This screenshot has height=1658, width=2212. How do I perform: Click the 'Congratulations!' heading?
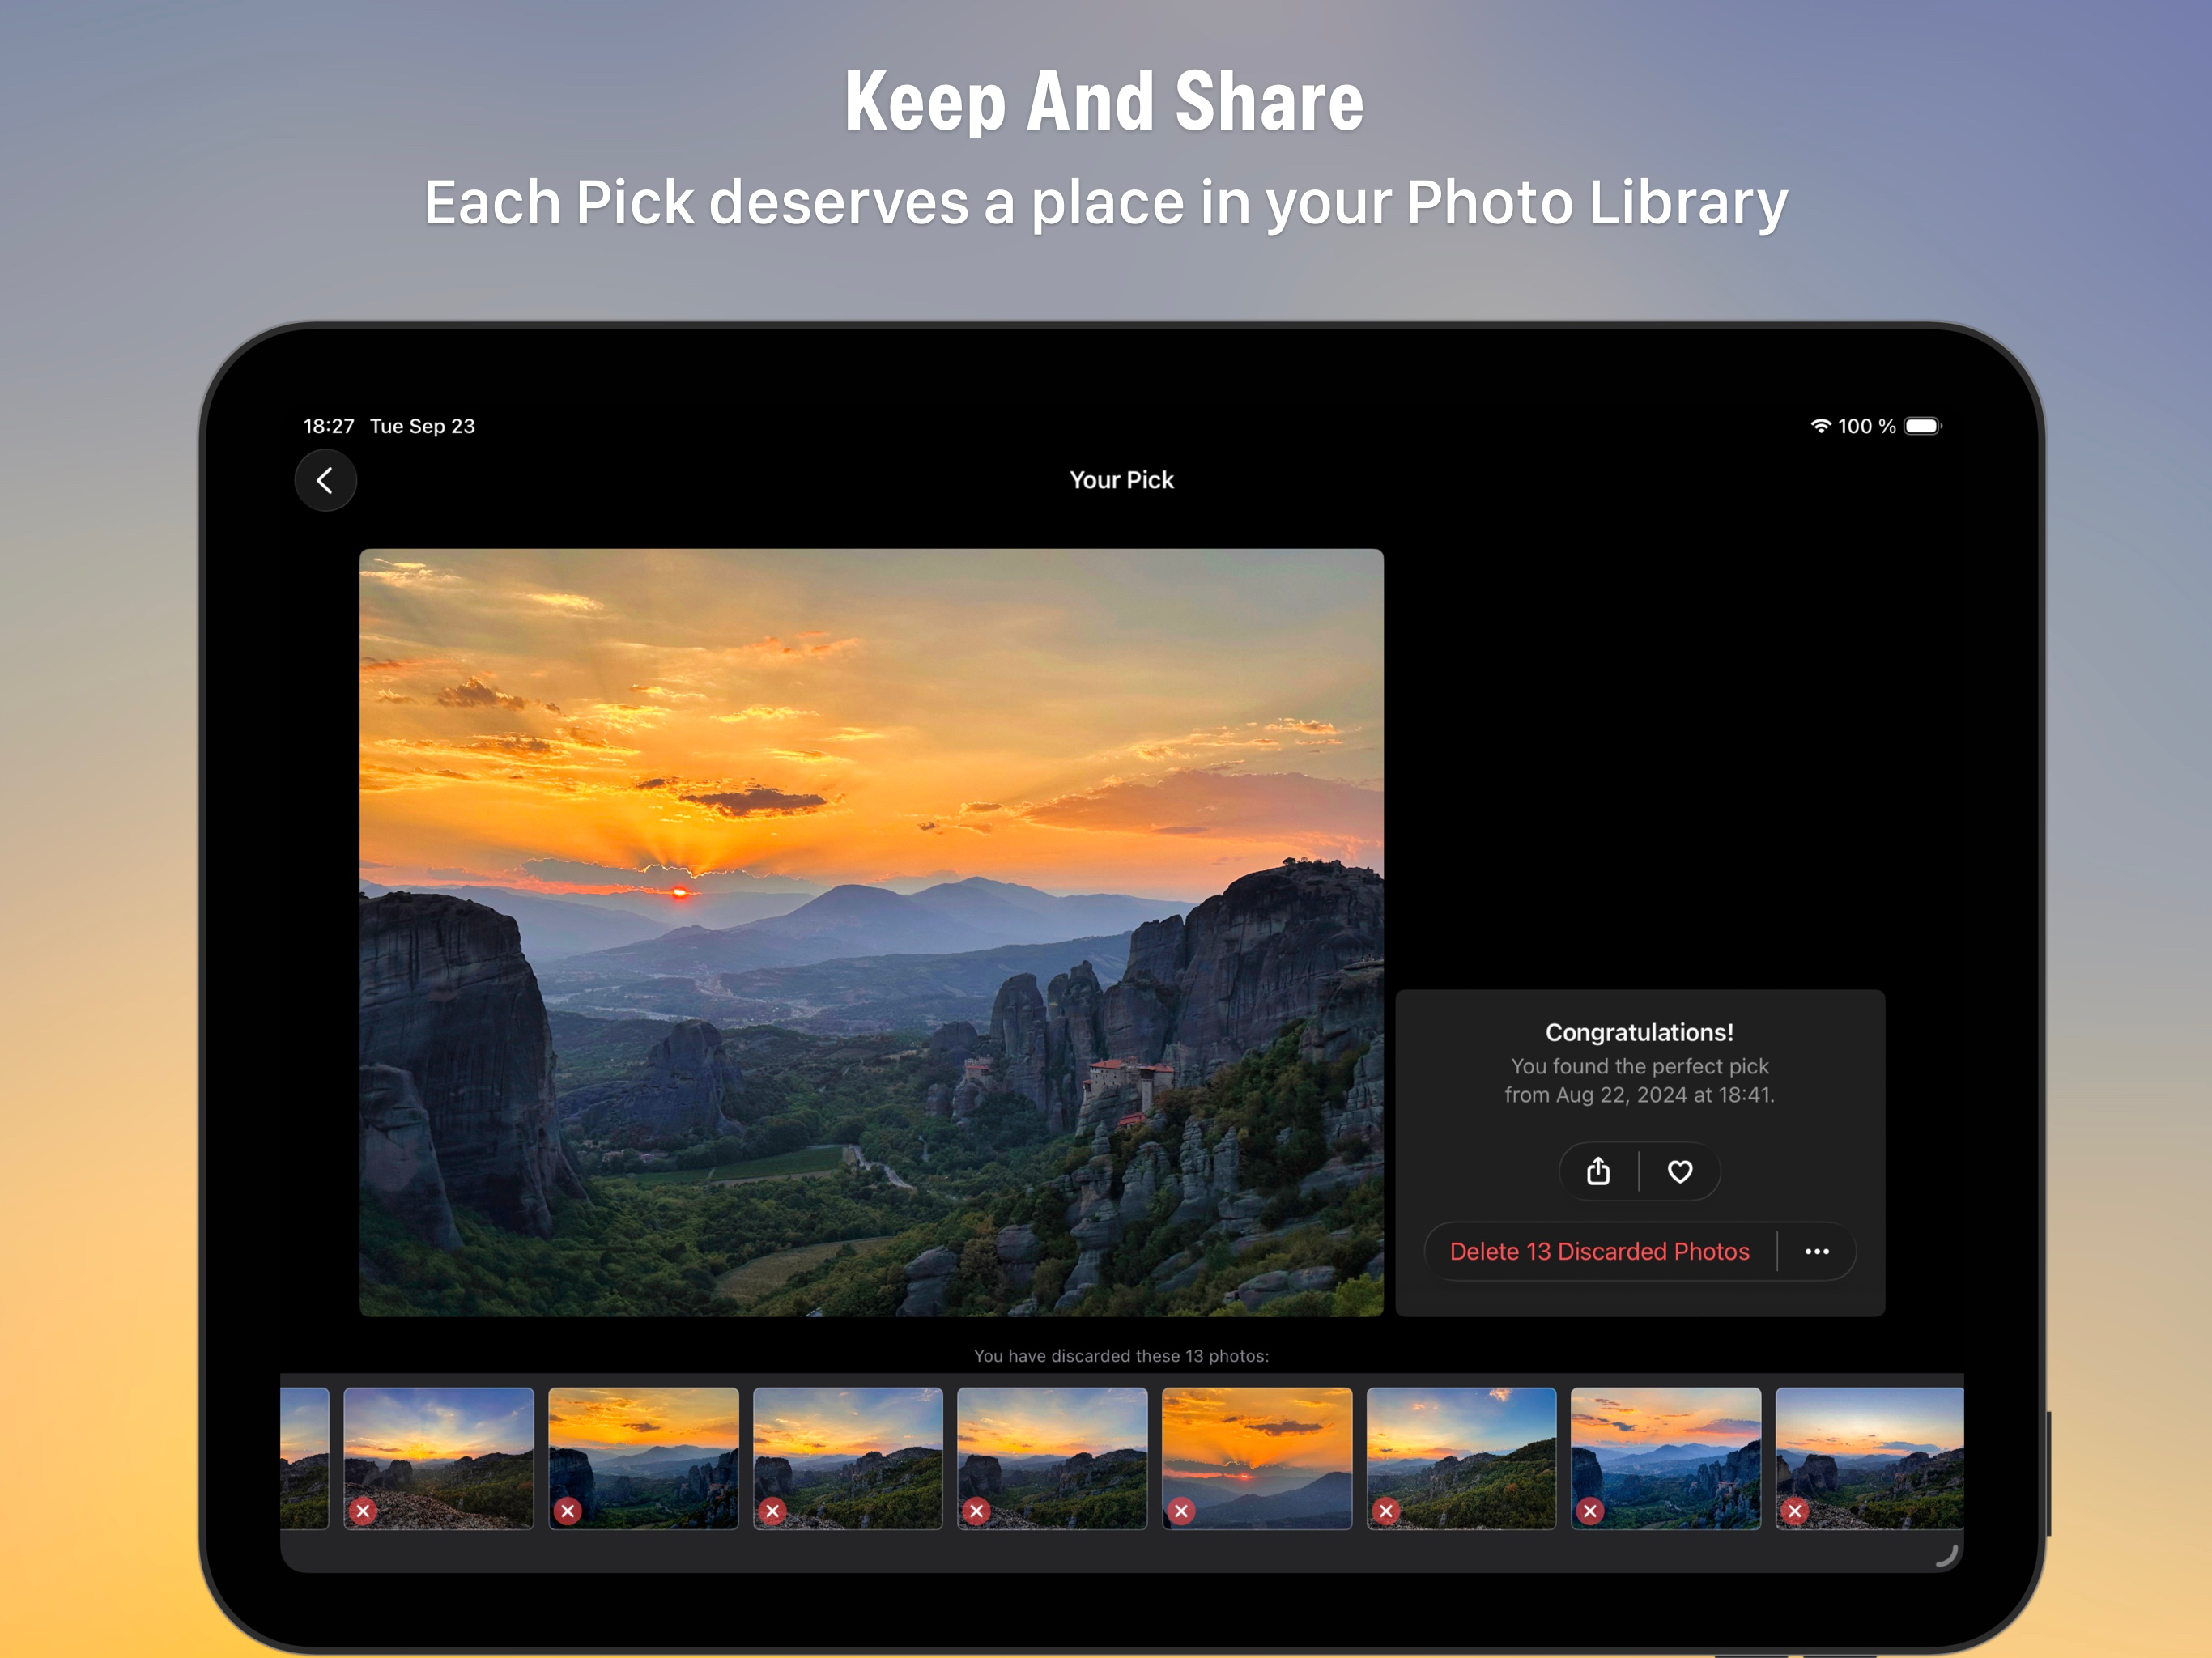tap(1639, 1032)
